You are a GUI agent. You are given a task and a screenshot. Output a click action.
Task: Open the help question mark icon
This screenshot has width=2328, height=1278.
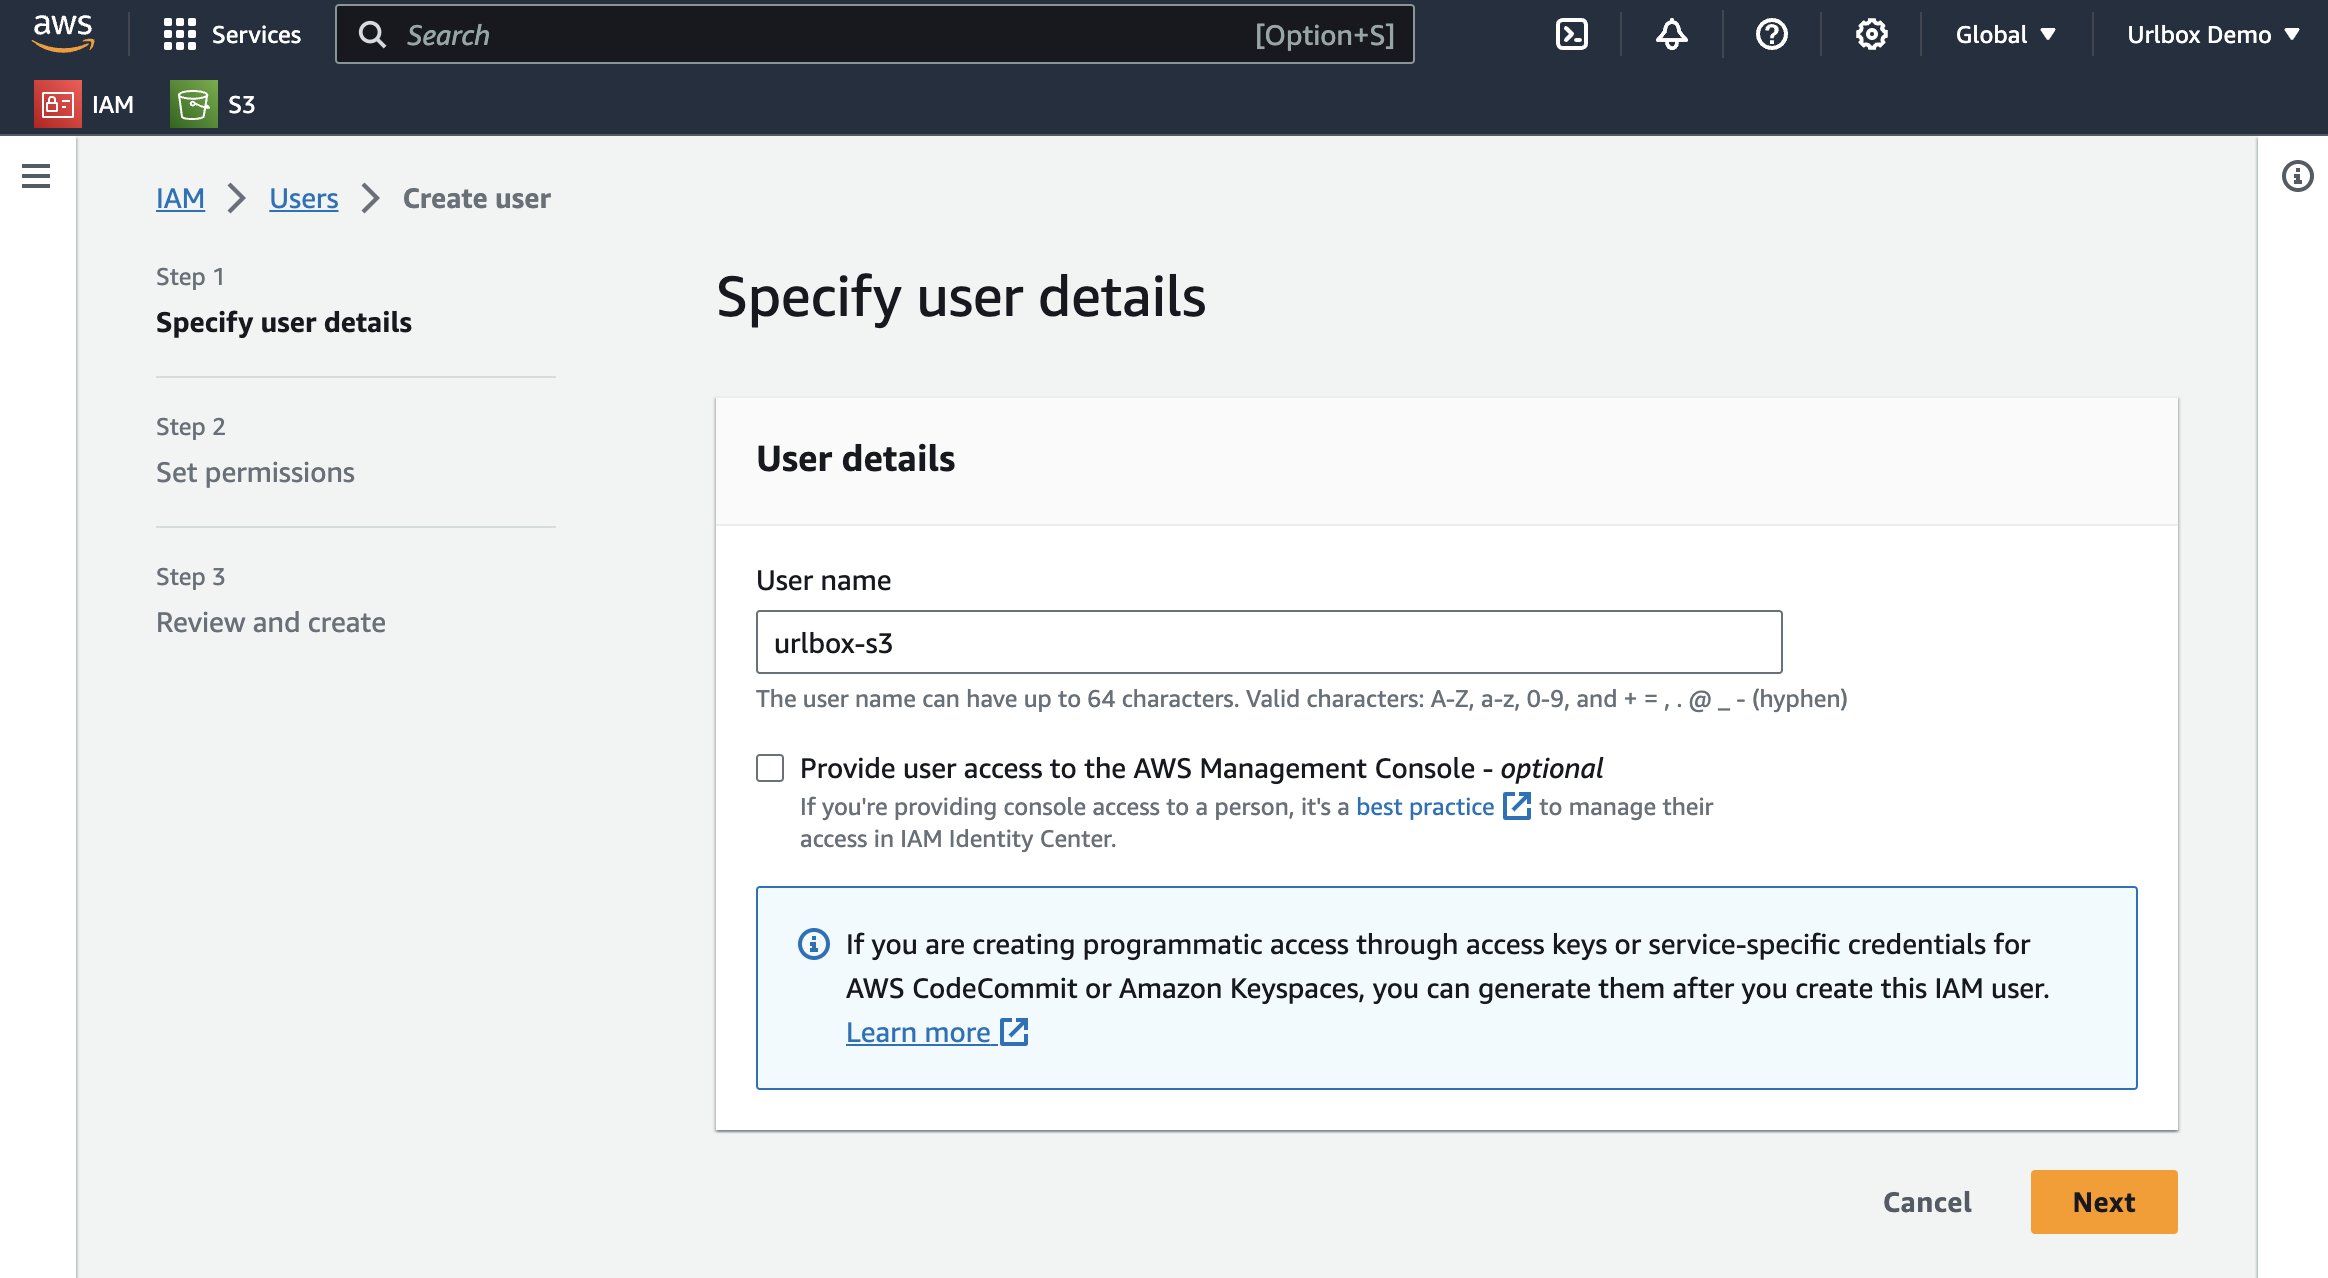point(1771,35)
